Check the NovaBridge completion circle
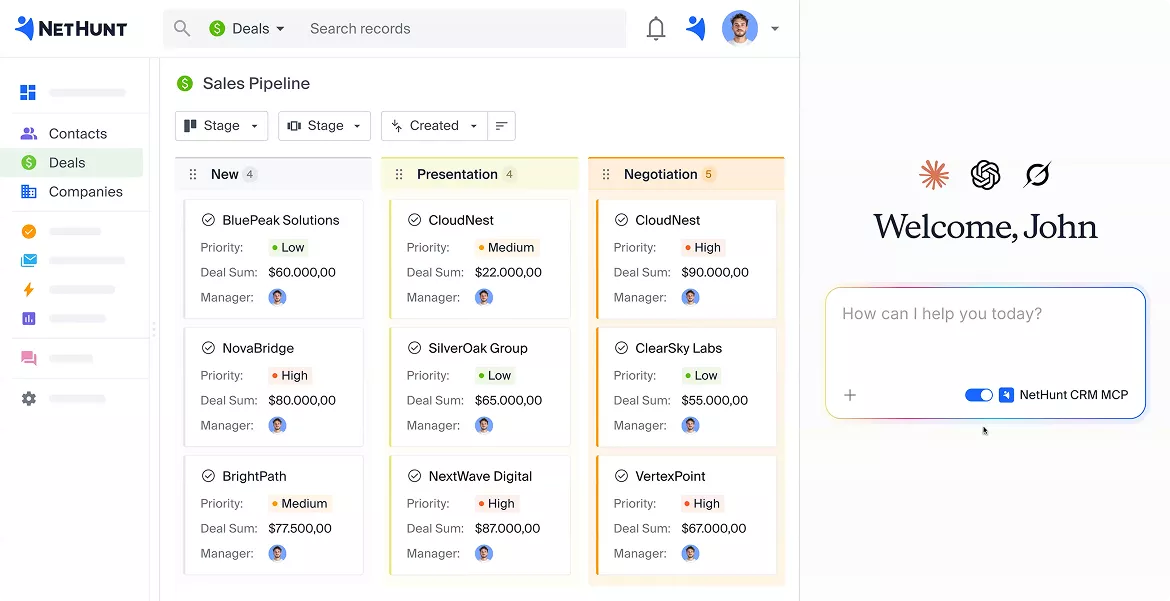This screenshot has width=1170, height=601. 208,348
